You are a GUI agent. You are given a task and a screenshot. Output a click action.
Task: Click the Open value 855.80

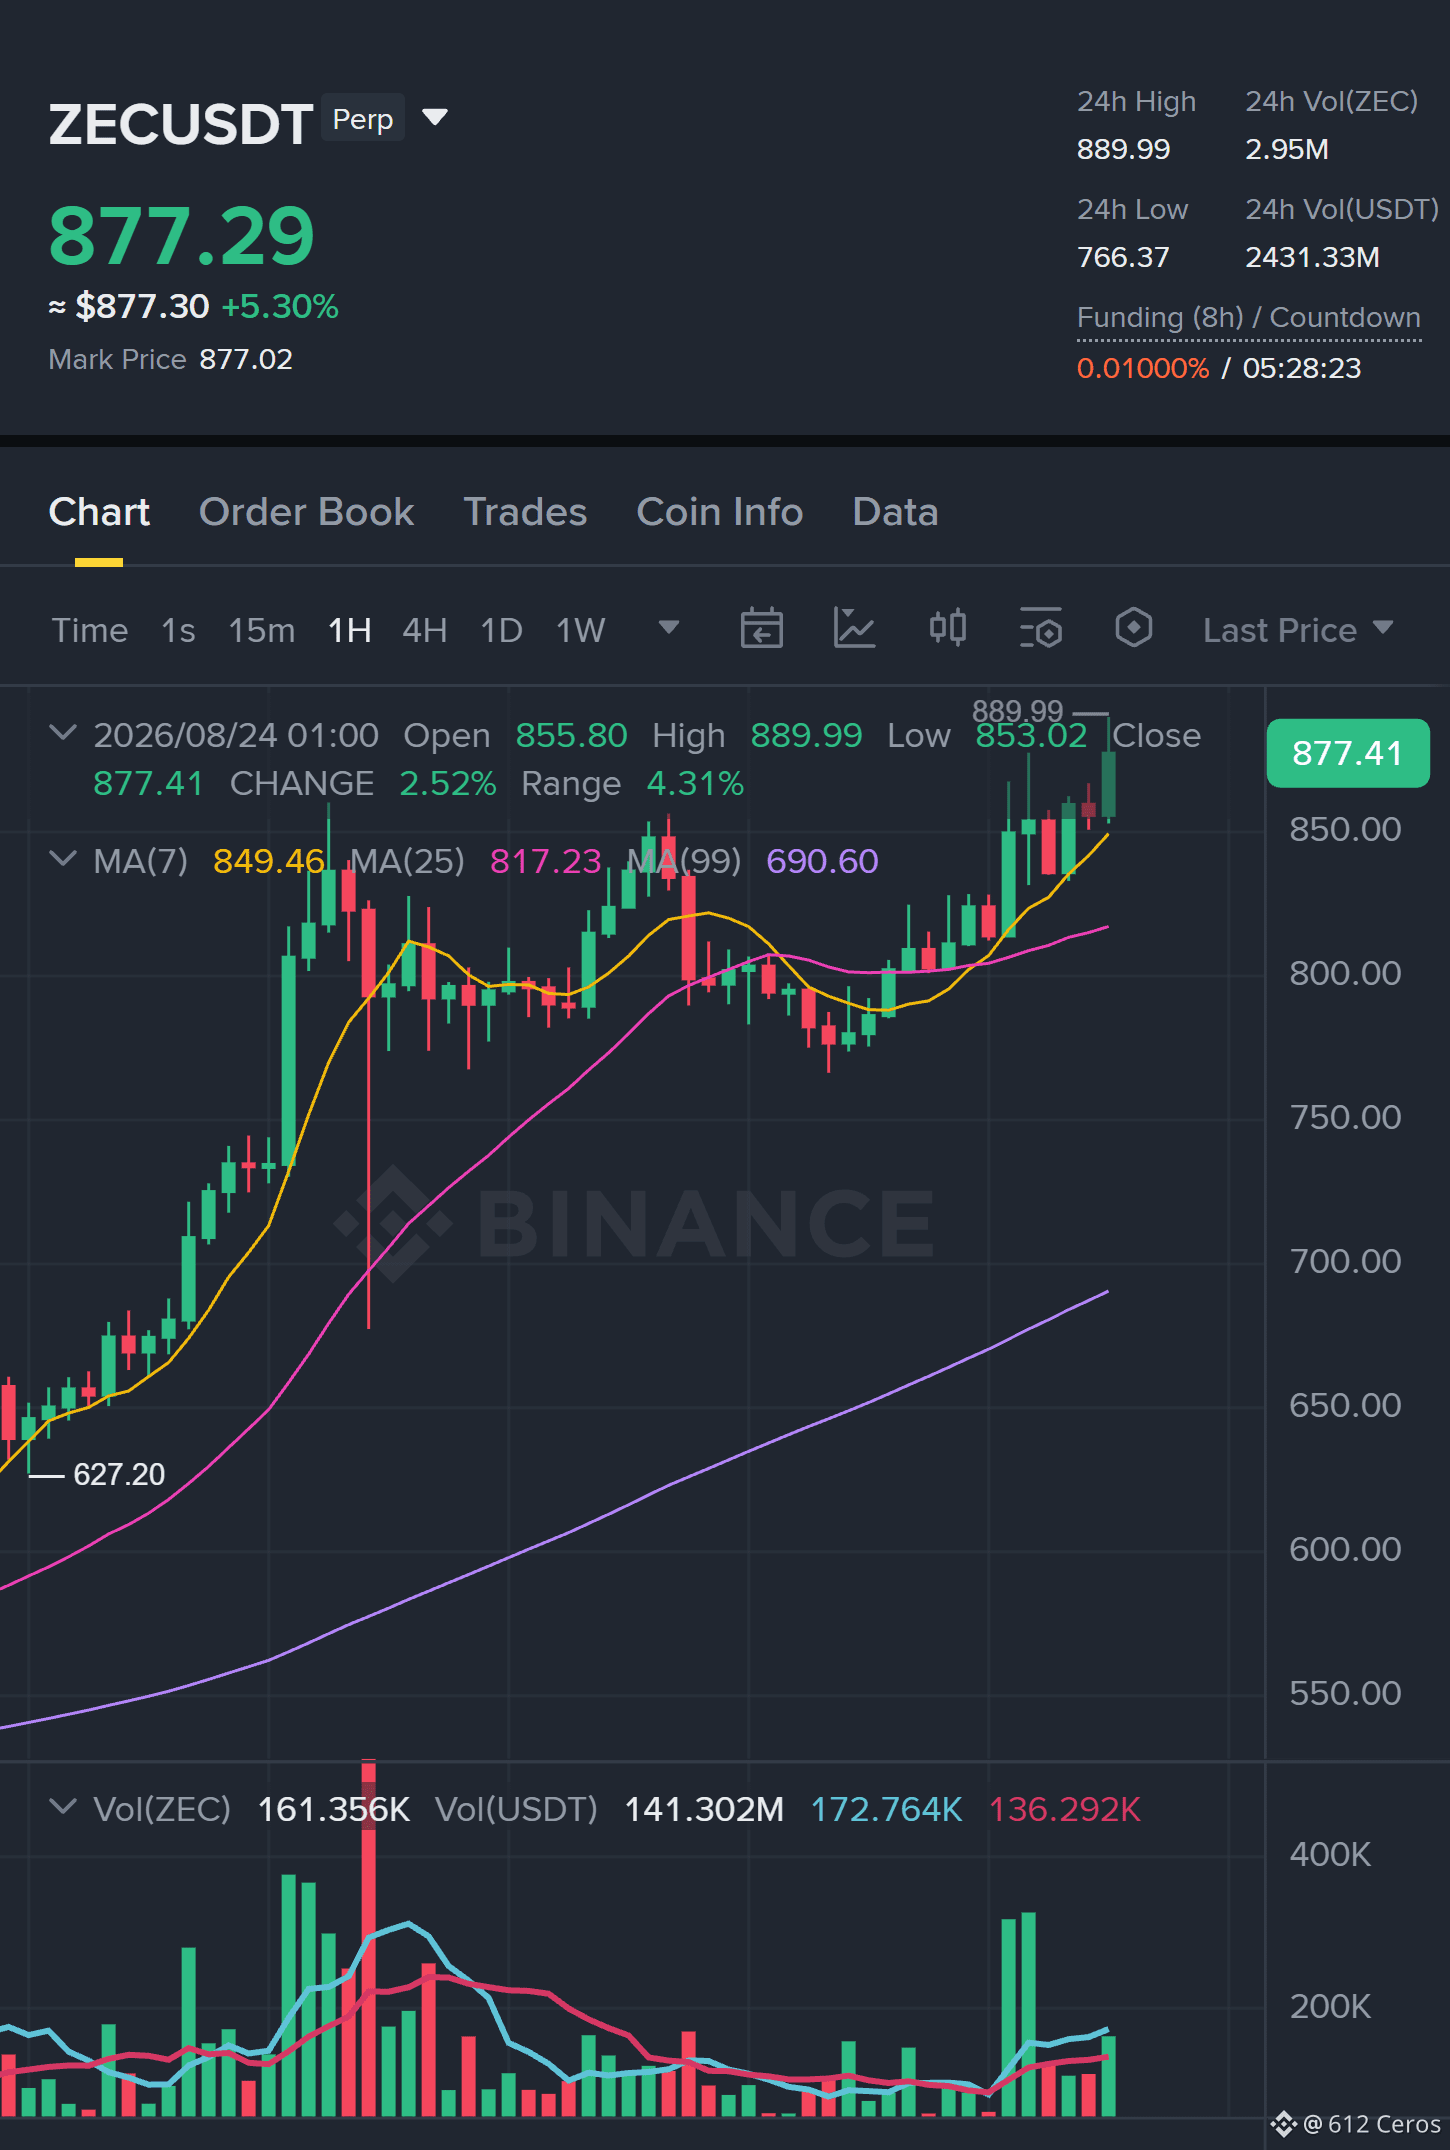click(571, 735)
